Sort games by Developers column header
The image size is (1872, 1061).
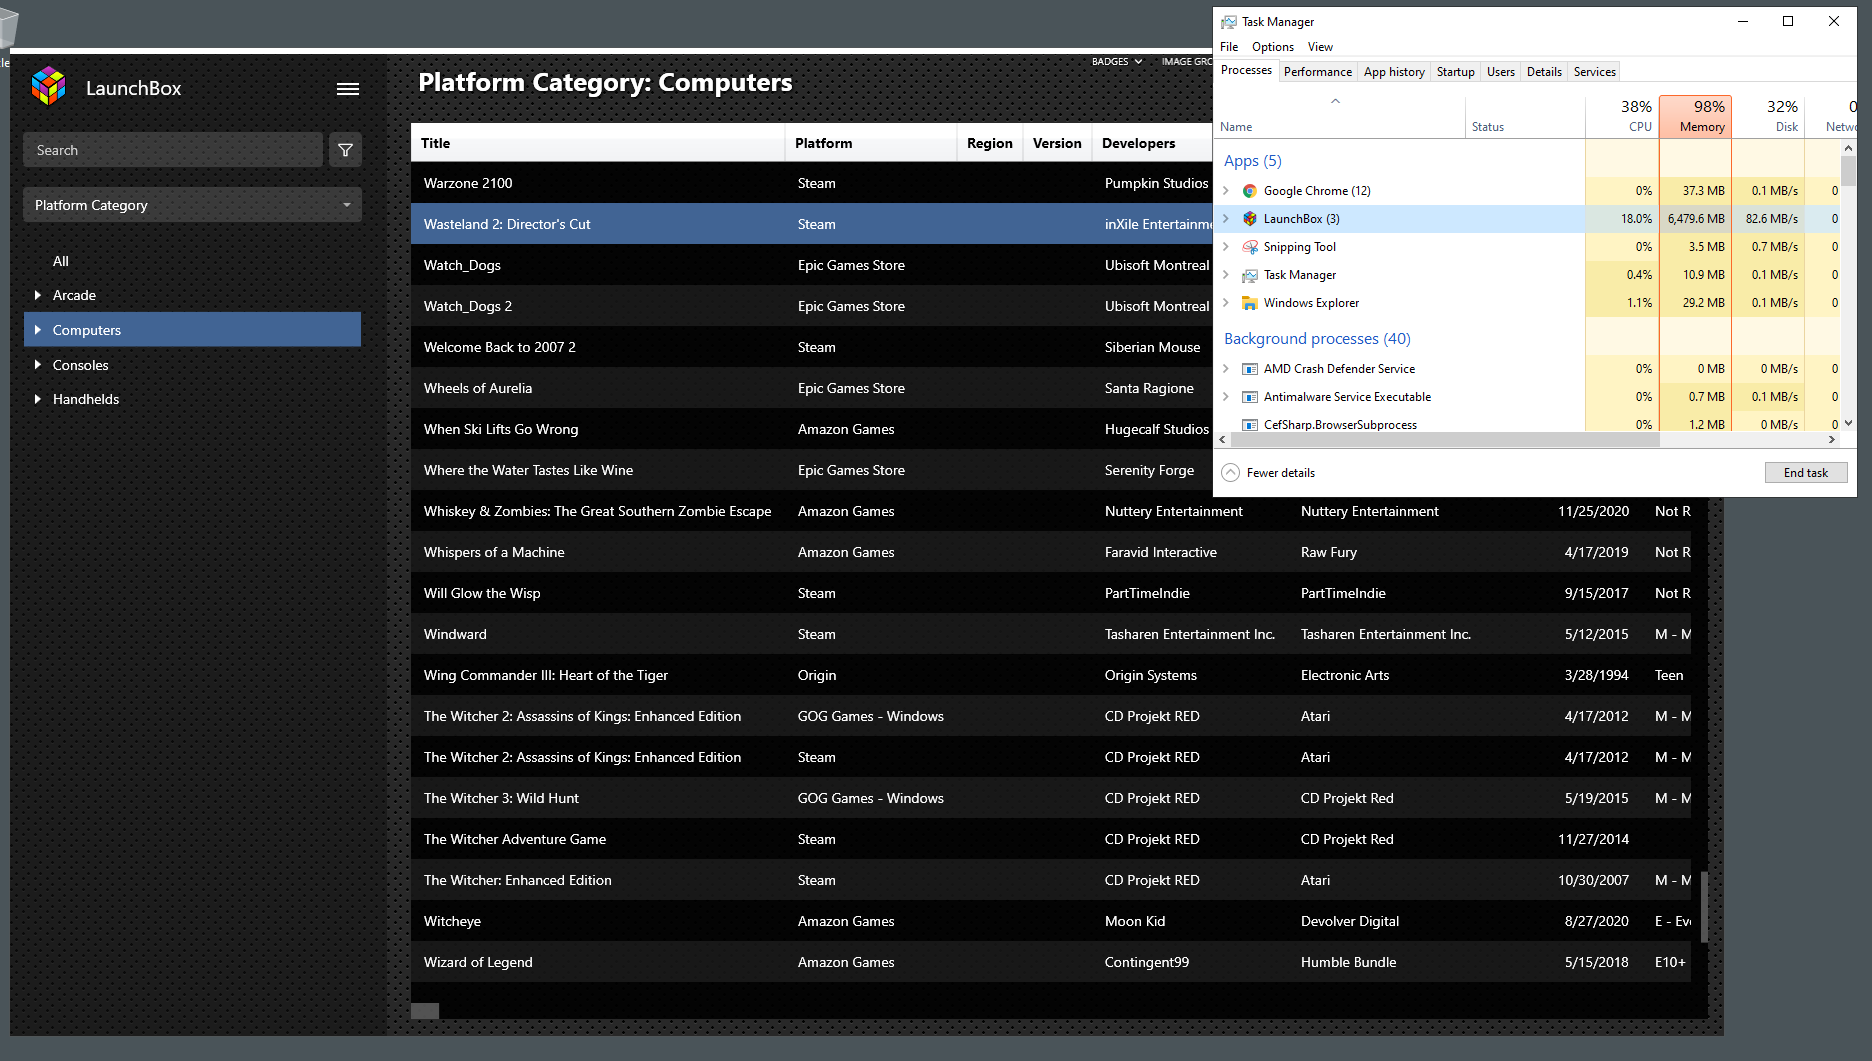(x=1152, y=143)
